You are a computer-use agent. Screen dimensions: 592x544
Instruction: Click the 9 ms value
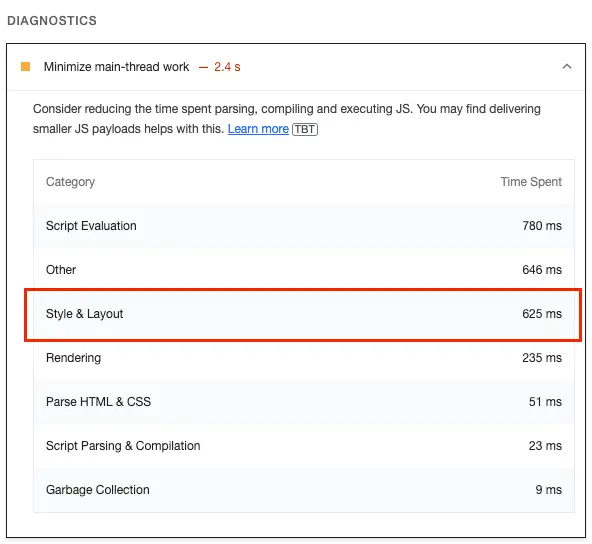tap(549, 490)
